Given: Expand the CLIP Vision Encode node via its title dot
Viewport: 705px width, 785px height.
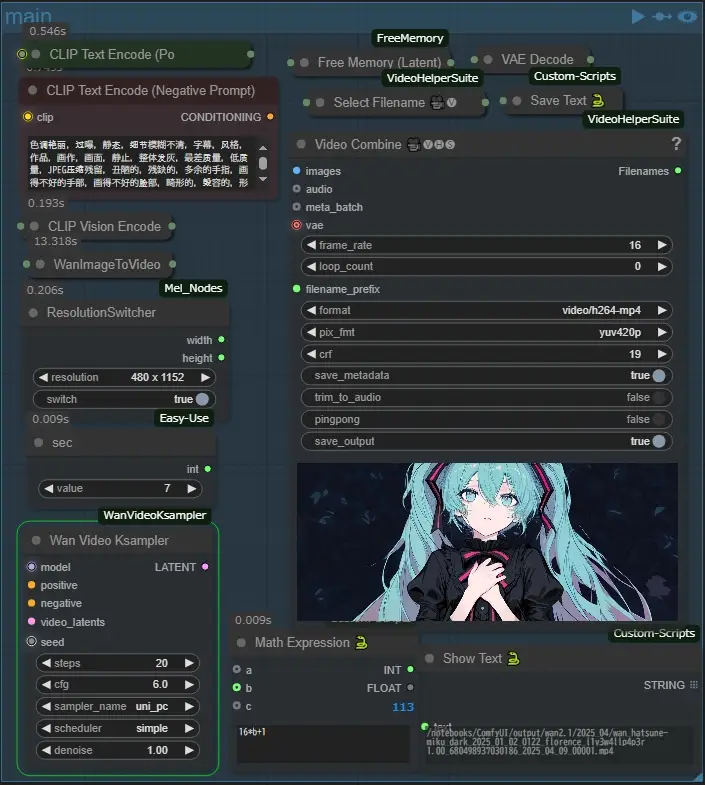Looking at the screenshot, I should (x=34, y=226).
